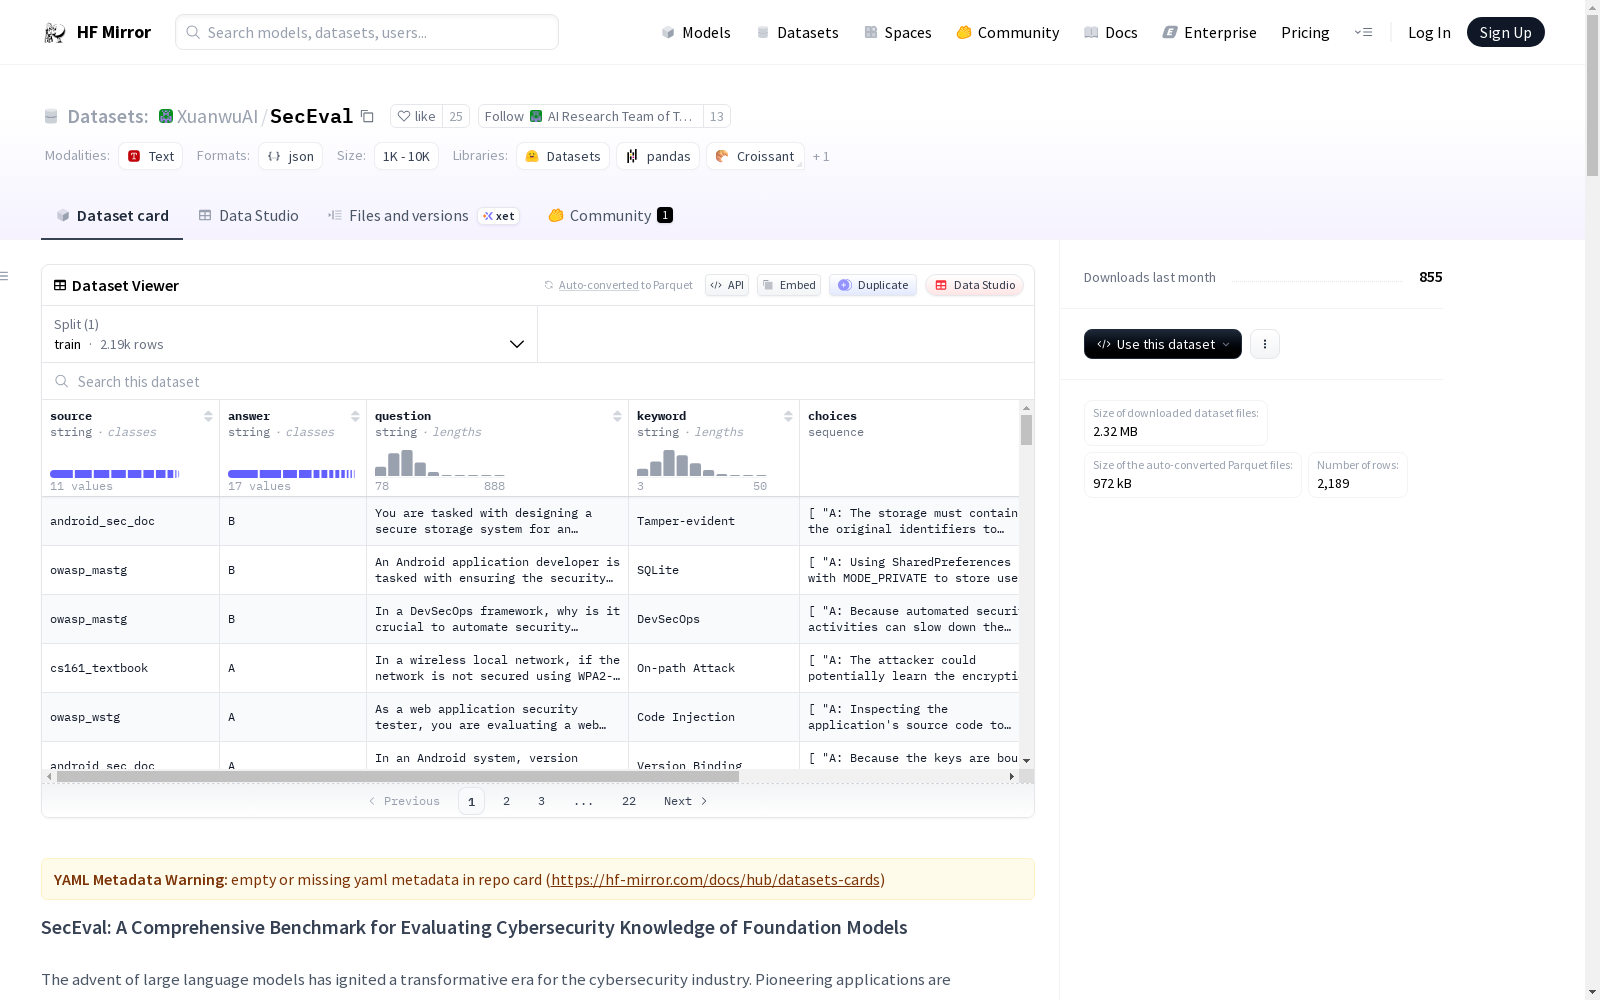1600x1000 pixels.
Task: Open the dataset Community tab
Action: (x=610, y=216)
